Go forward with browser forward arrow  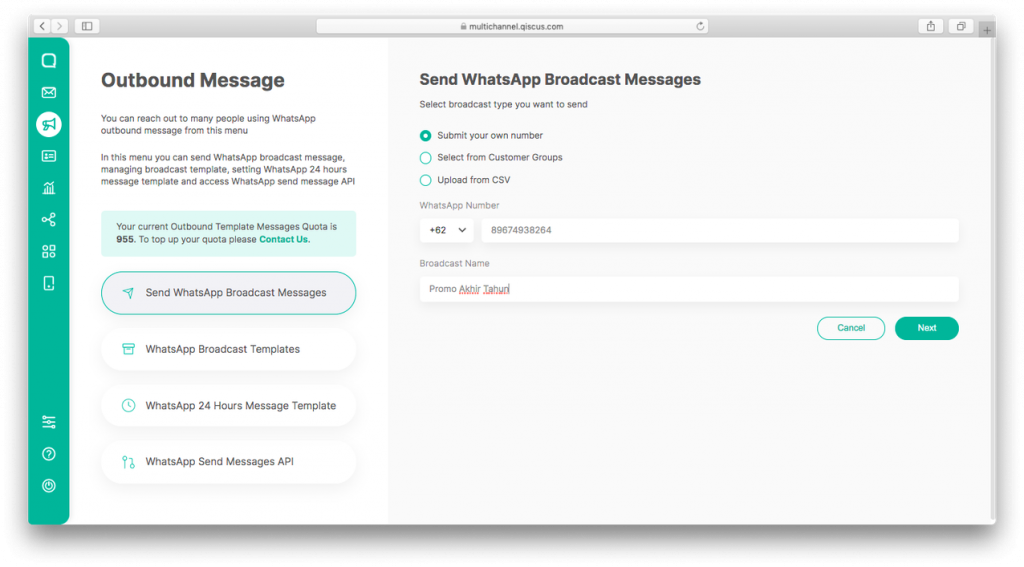[x=59, y=26]
